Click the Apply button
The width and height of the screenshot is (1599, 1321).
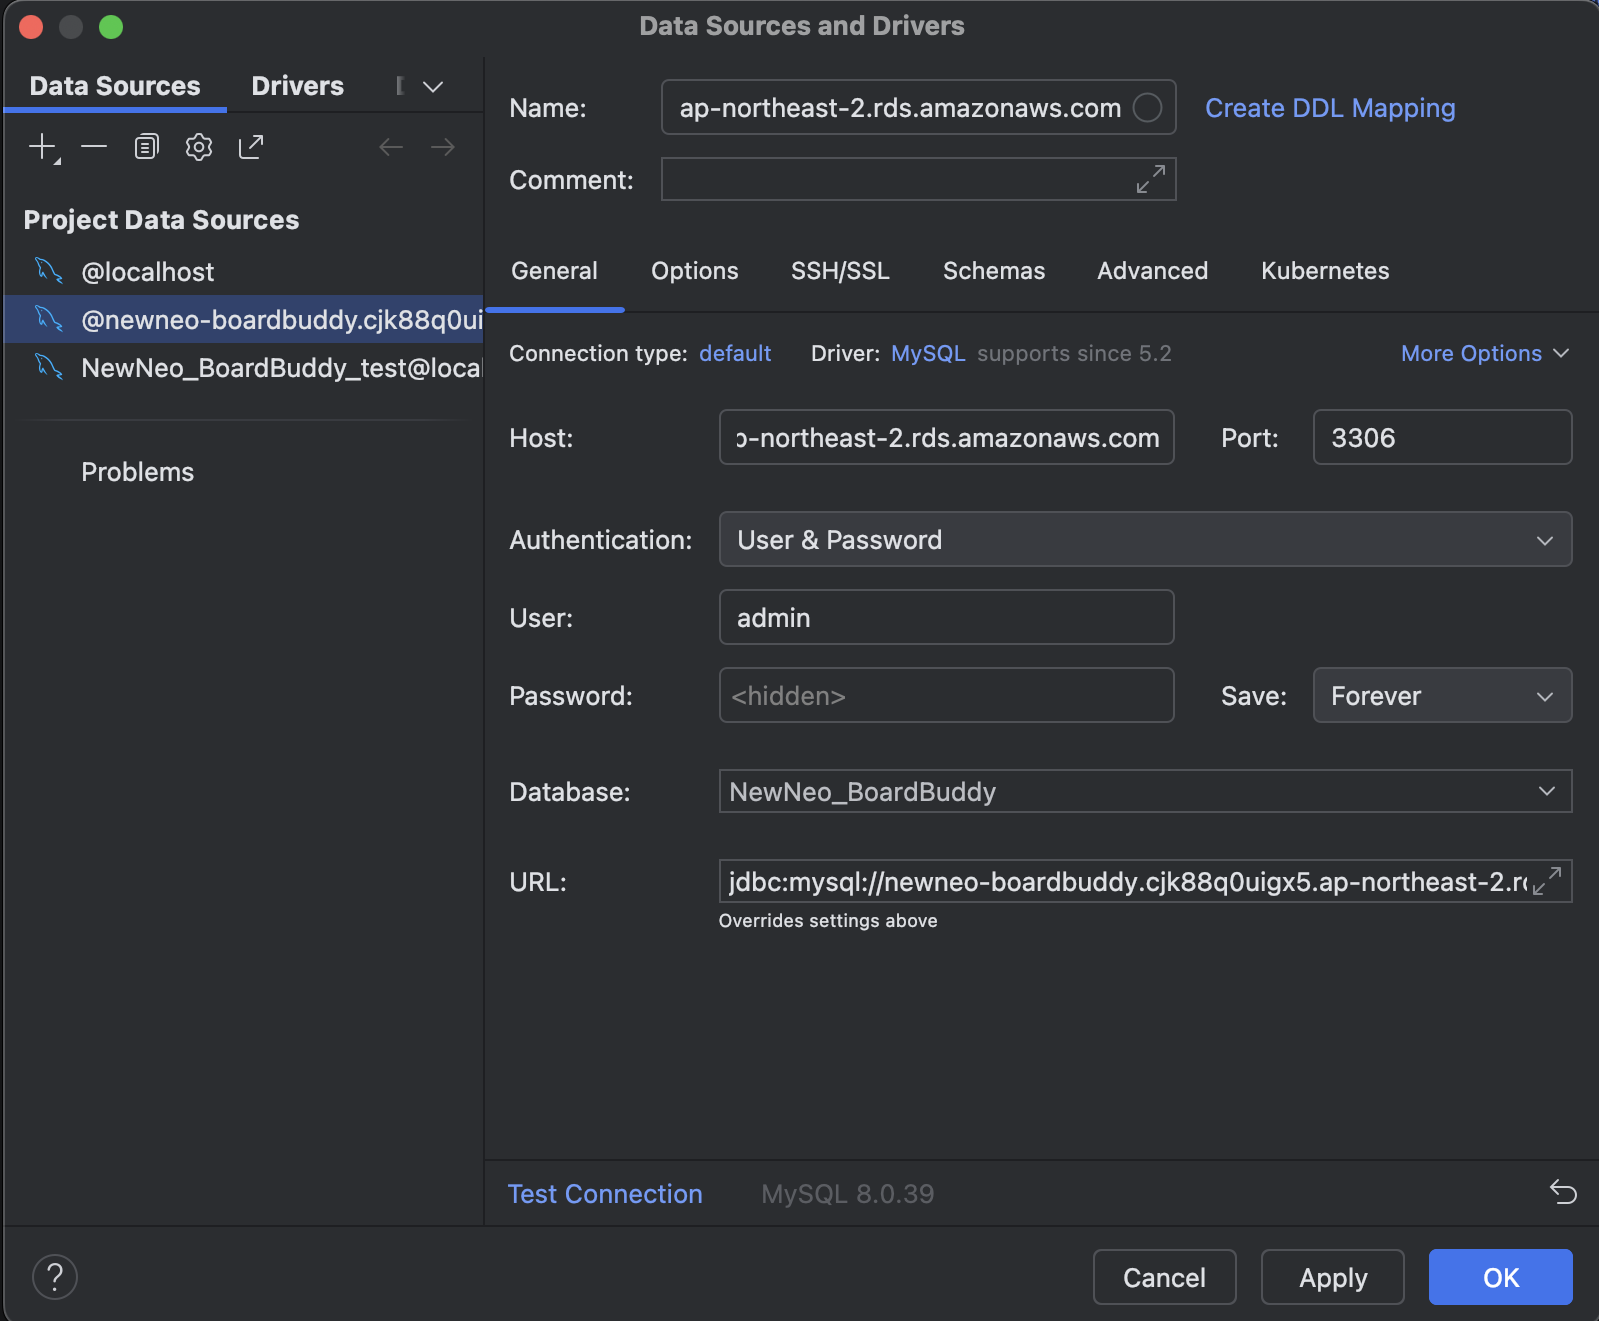1332,1277
